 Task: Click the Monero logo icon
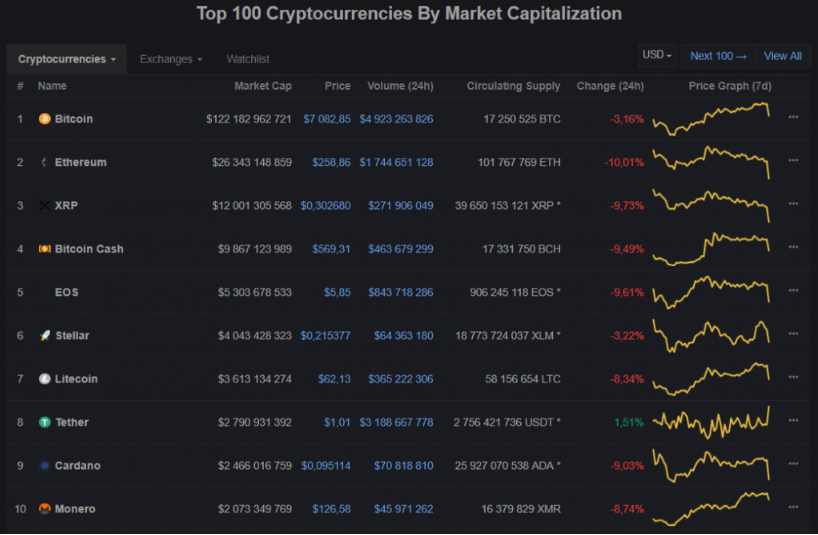click(x=45, y=508)
